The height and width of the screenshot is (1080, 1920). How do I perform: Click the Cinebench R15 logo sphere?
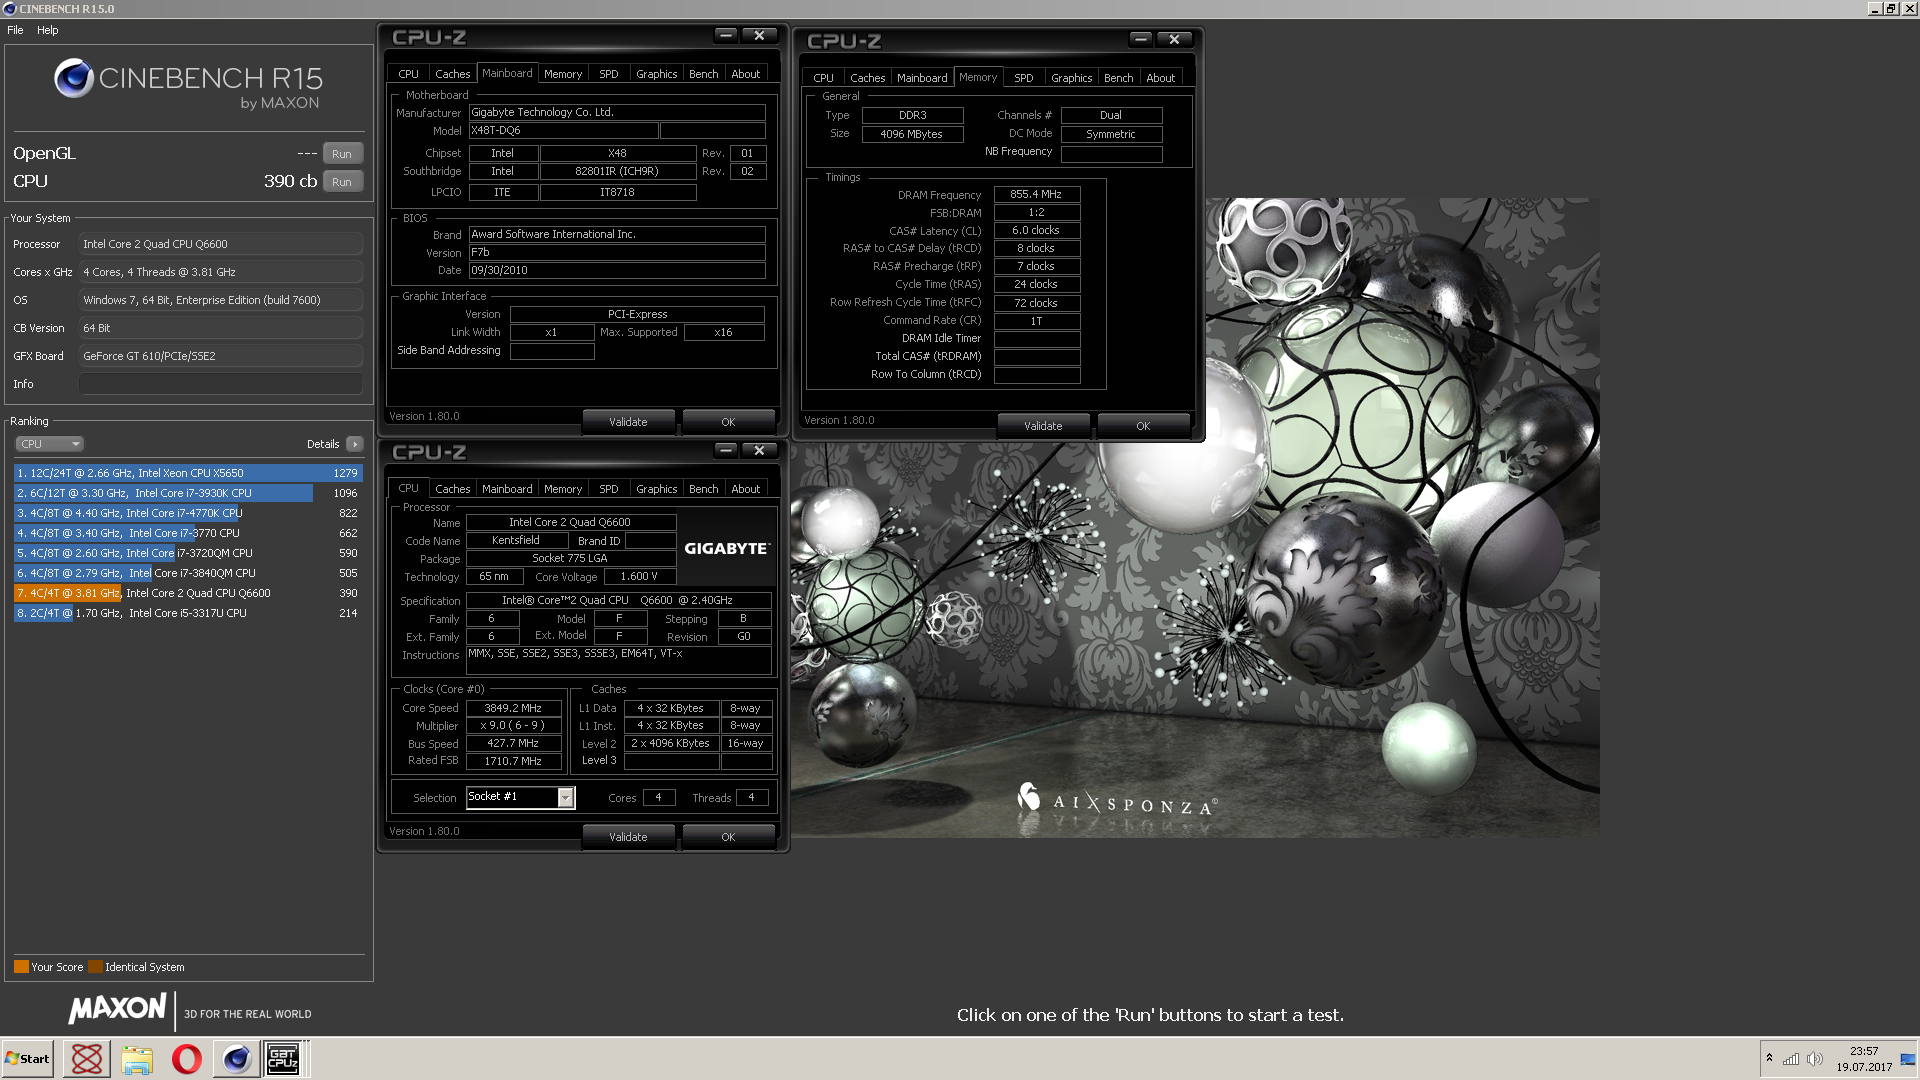pyautogui.click(x=74, y=78)
